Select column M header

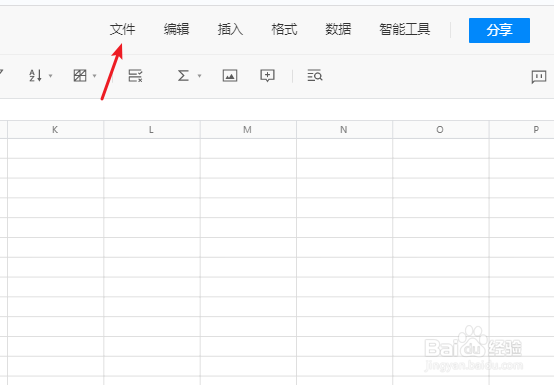tap(248, 130)
